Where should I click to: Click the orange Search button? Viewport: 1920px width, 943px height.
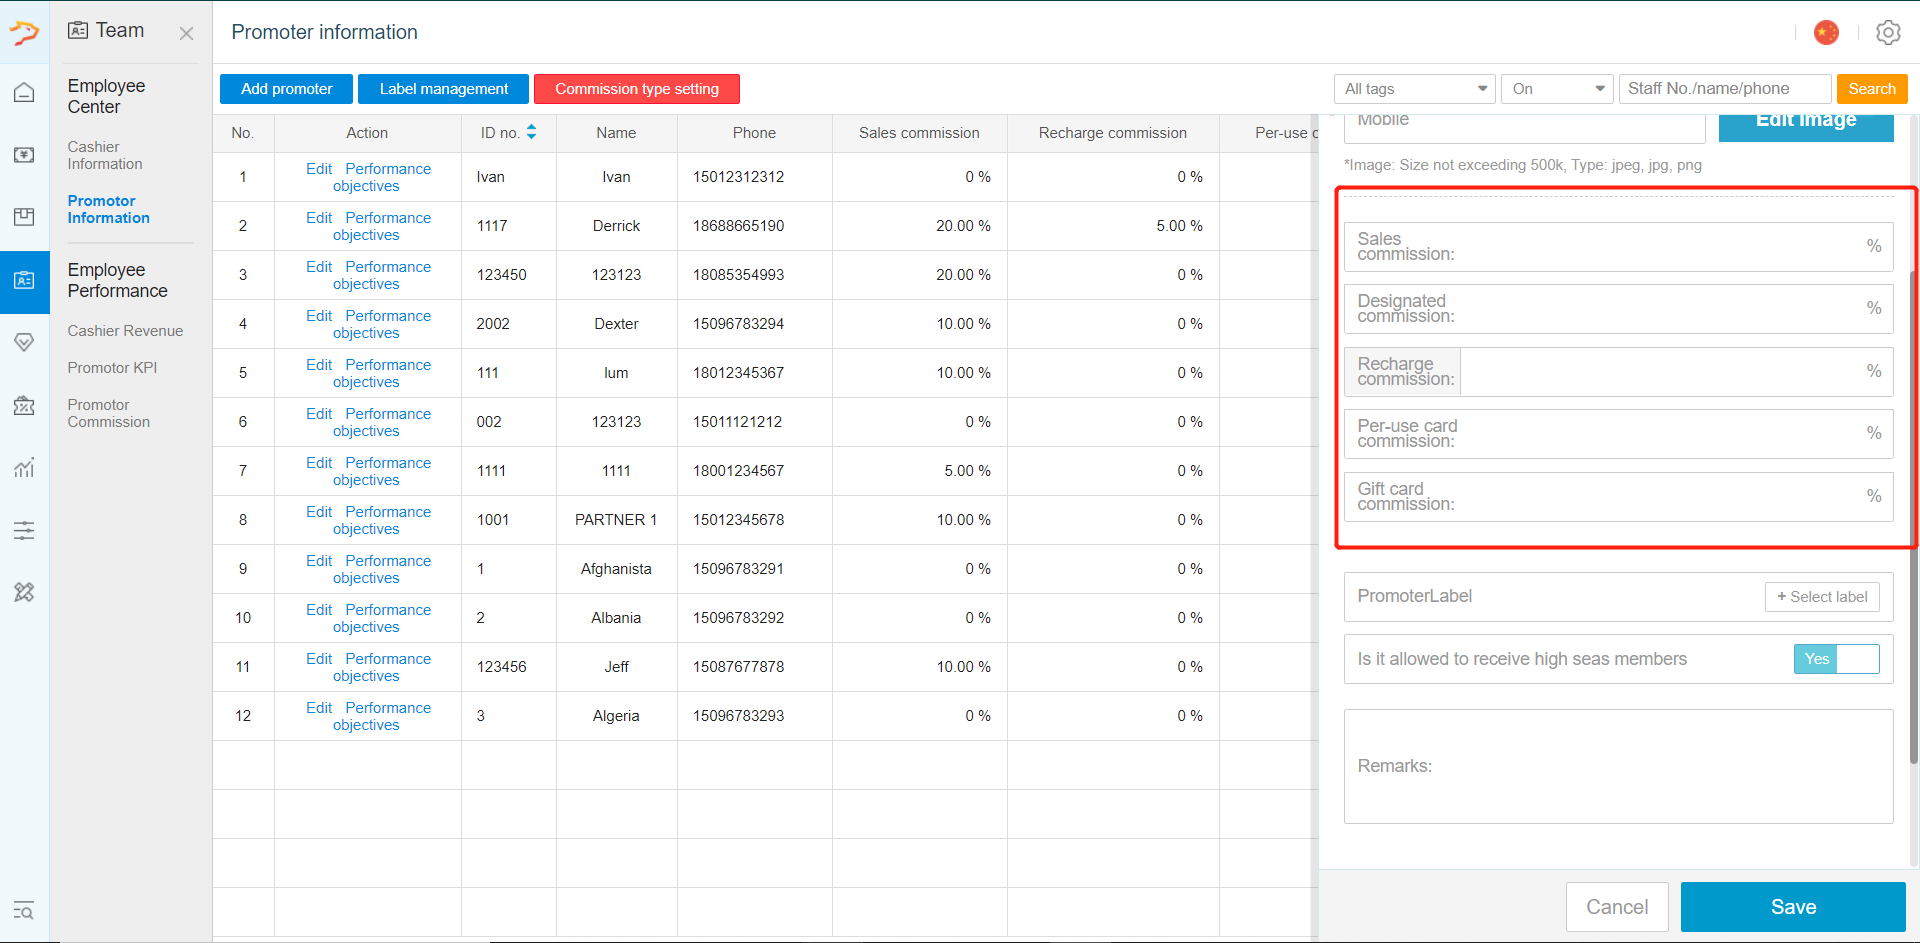1872,89
